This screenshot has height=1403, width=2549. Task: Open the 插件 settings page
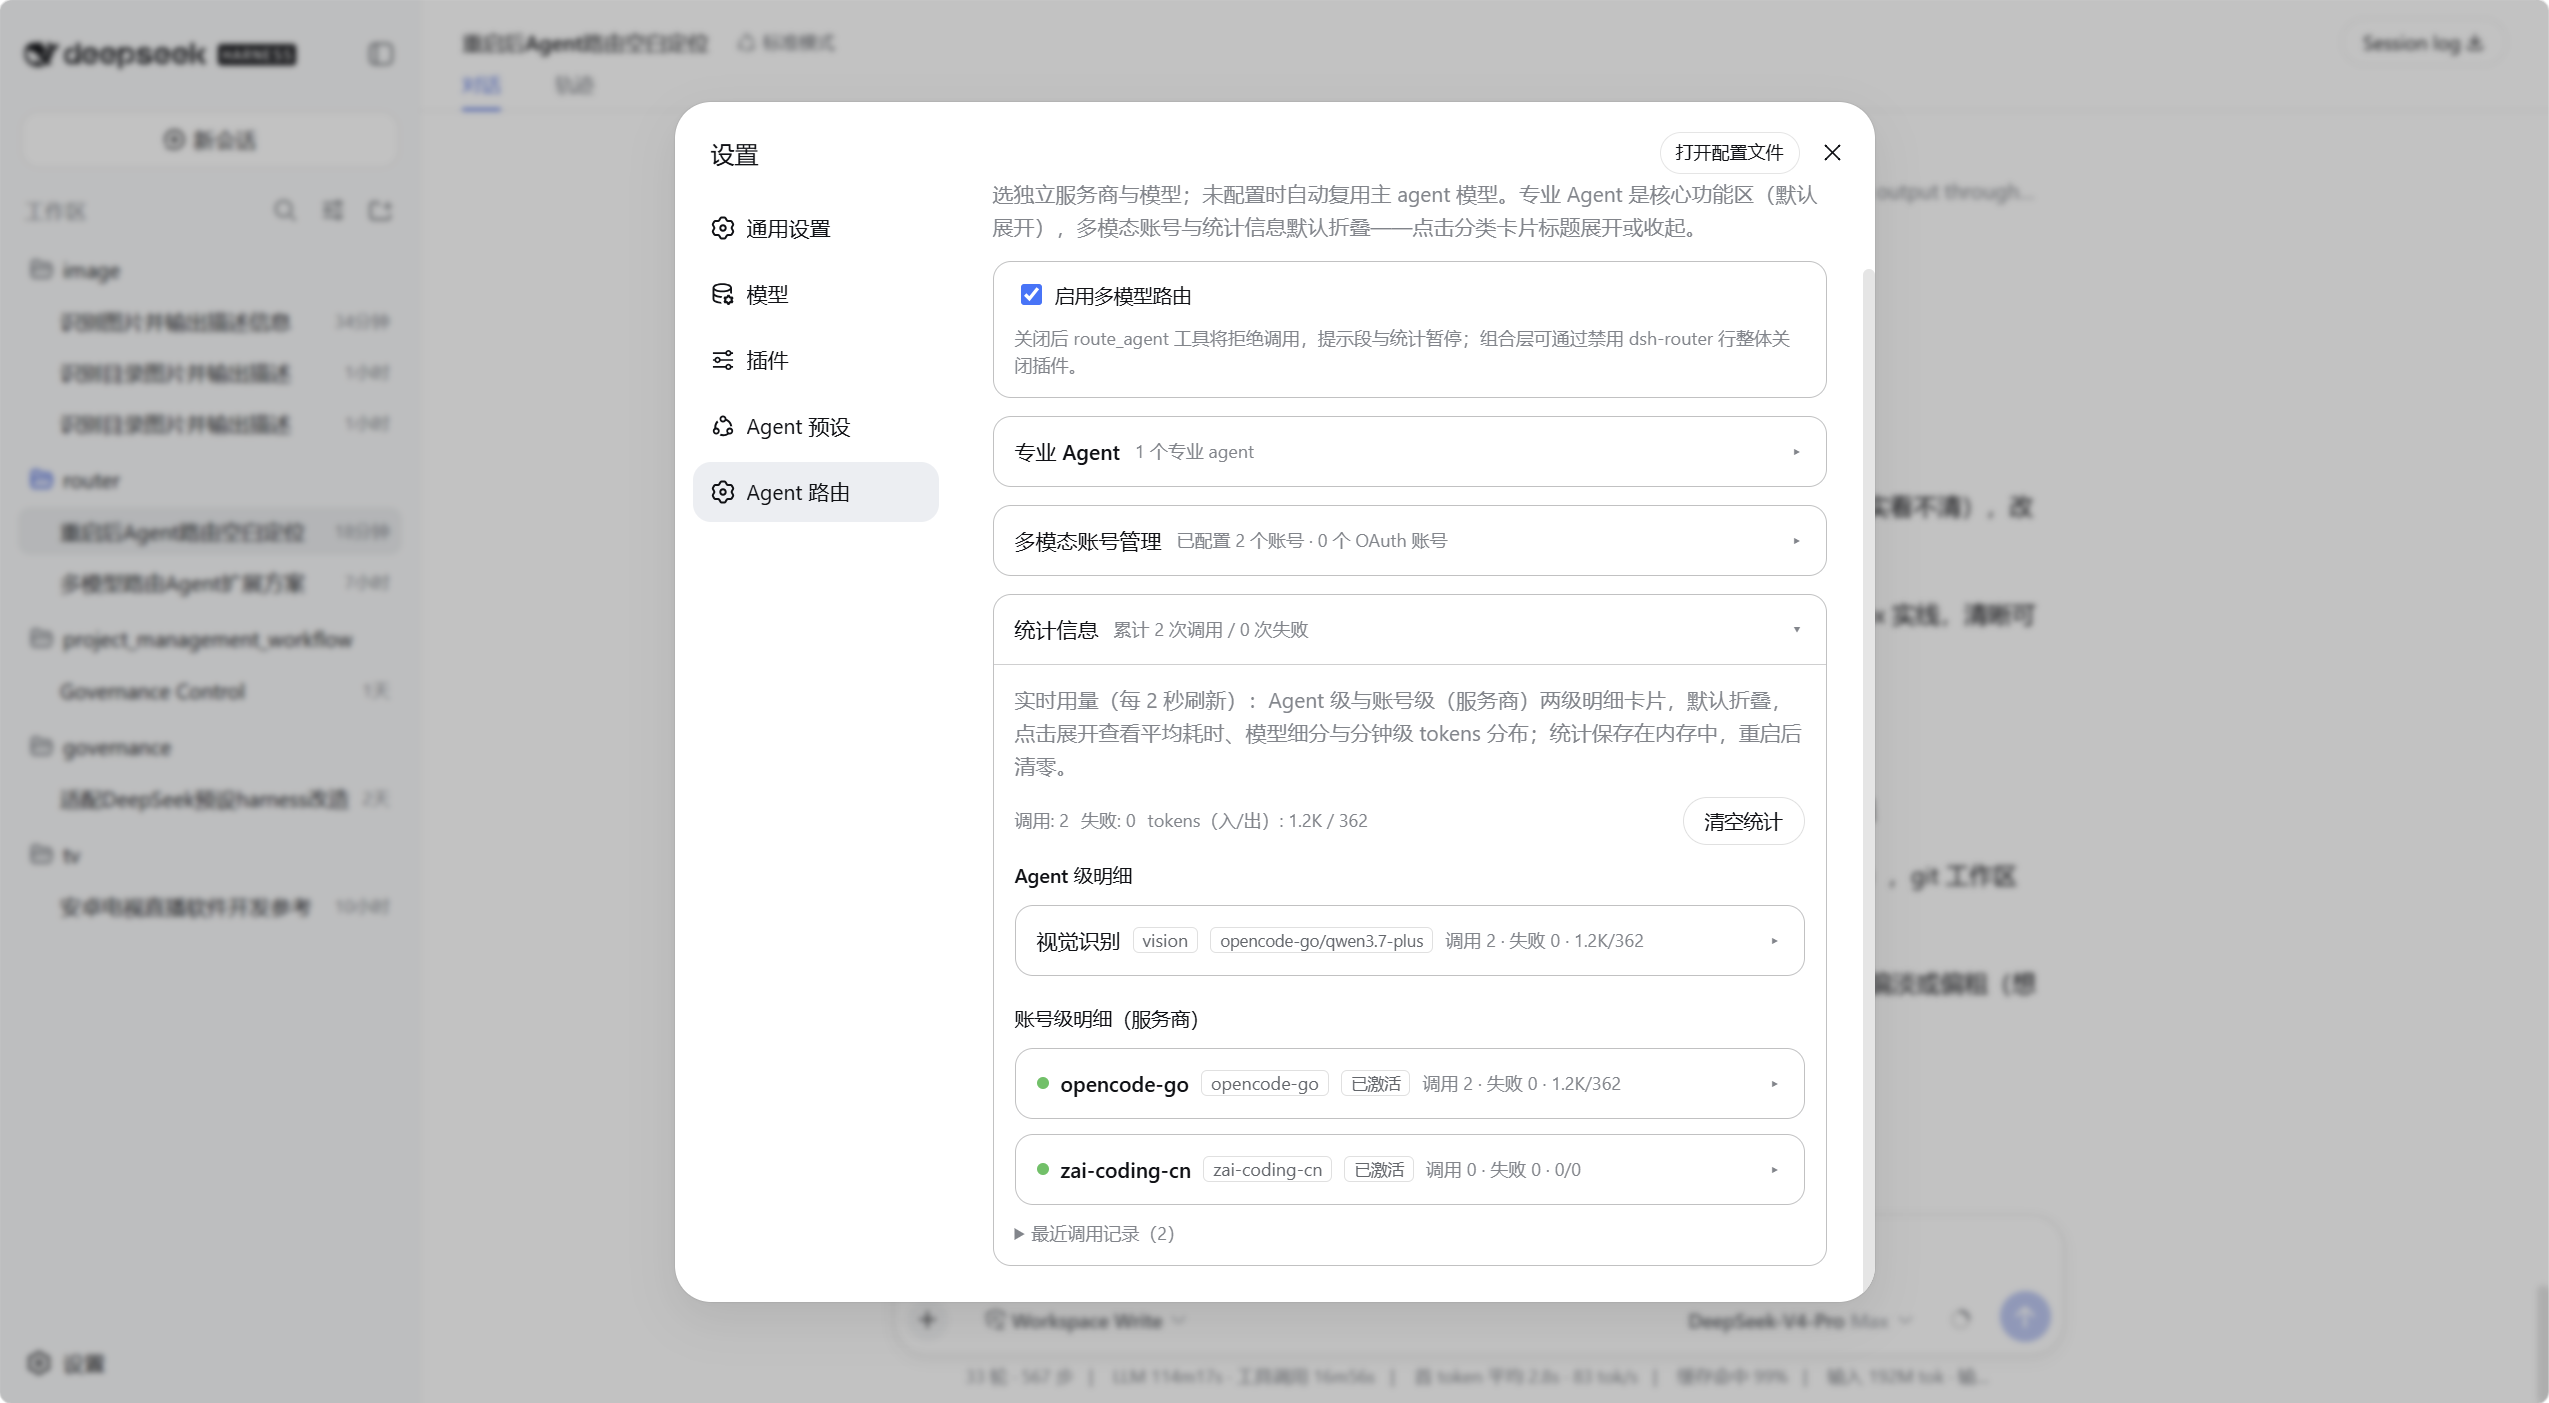[x=815, y=360]
